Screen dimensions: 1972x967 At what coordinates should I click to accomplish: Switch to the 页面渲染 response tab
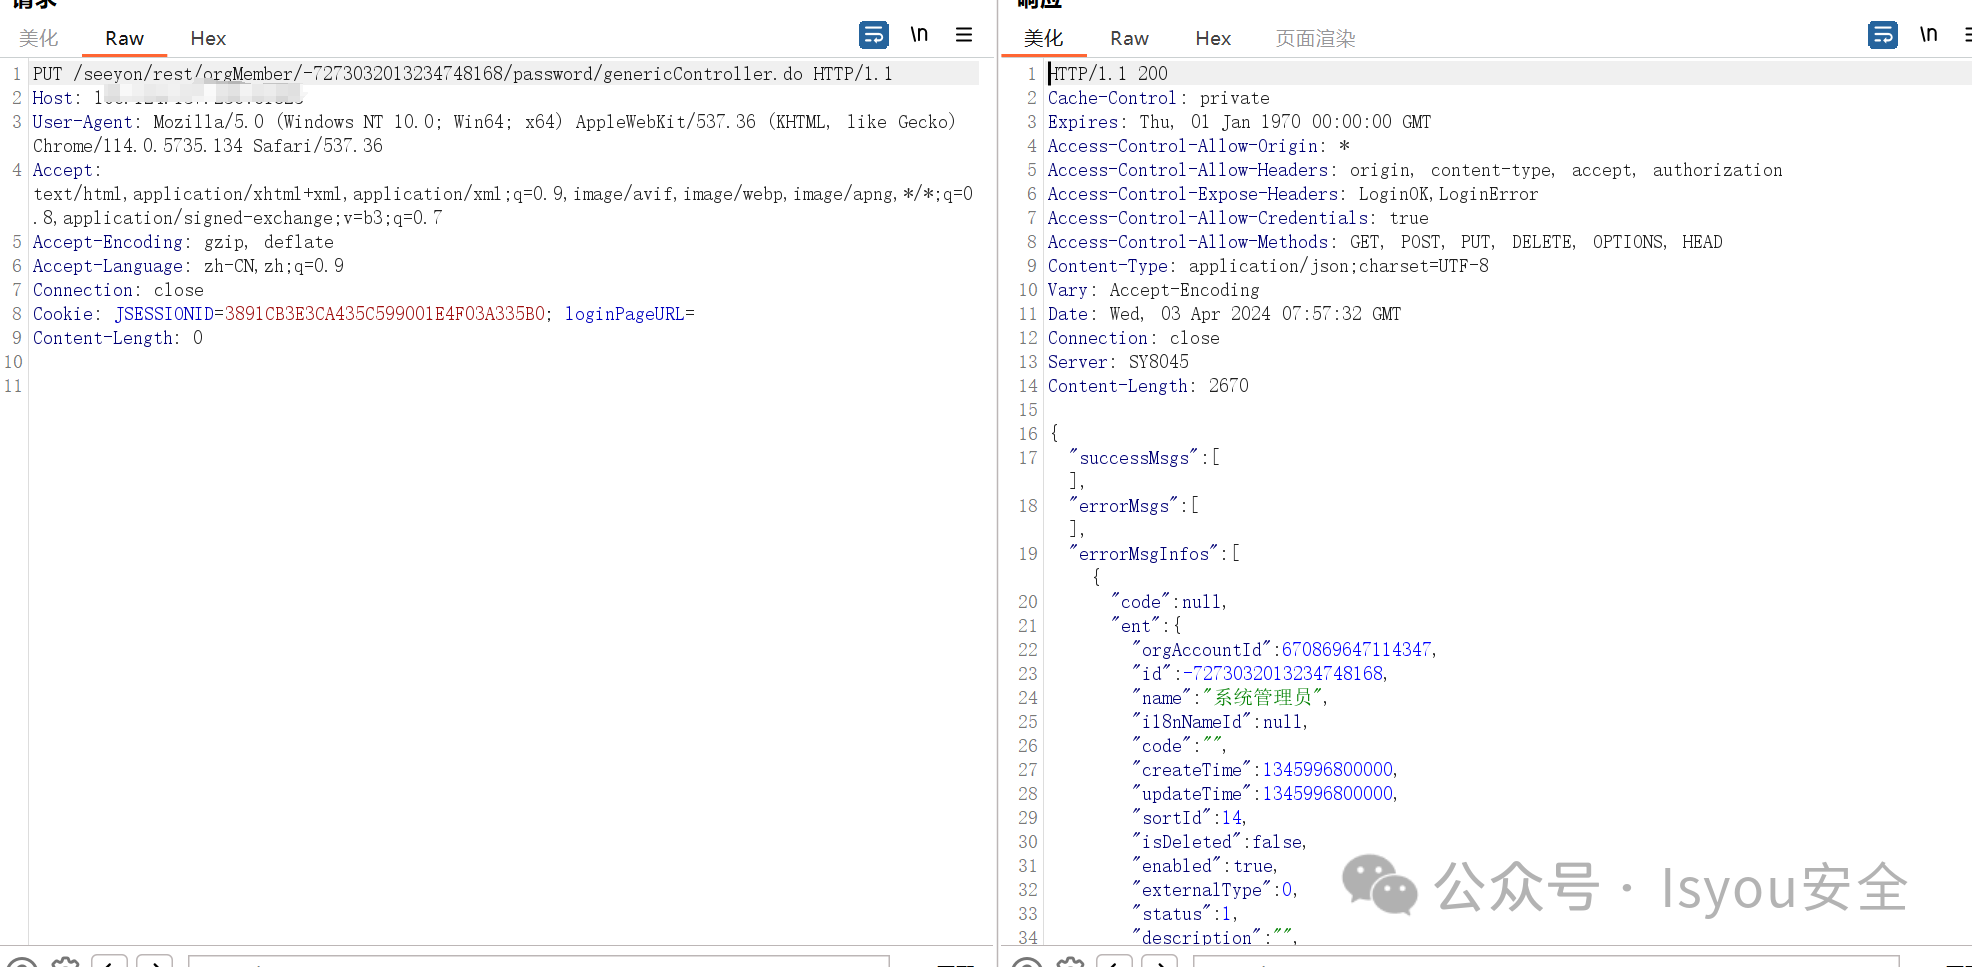point(1314,38)
